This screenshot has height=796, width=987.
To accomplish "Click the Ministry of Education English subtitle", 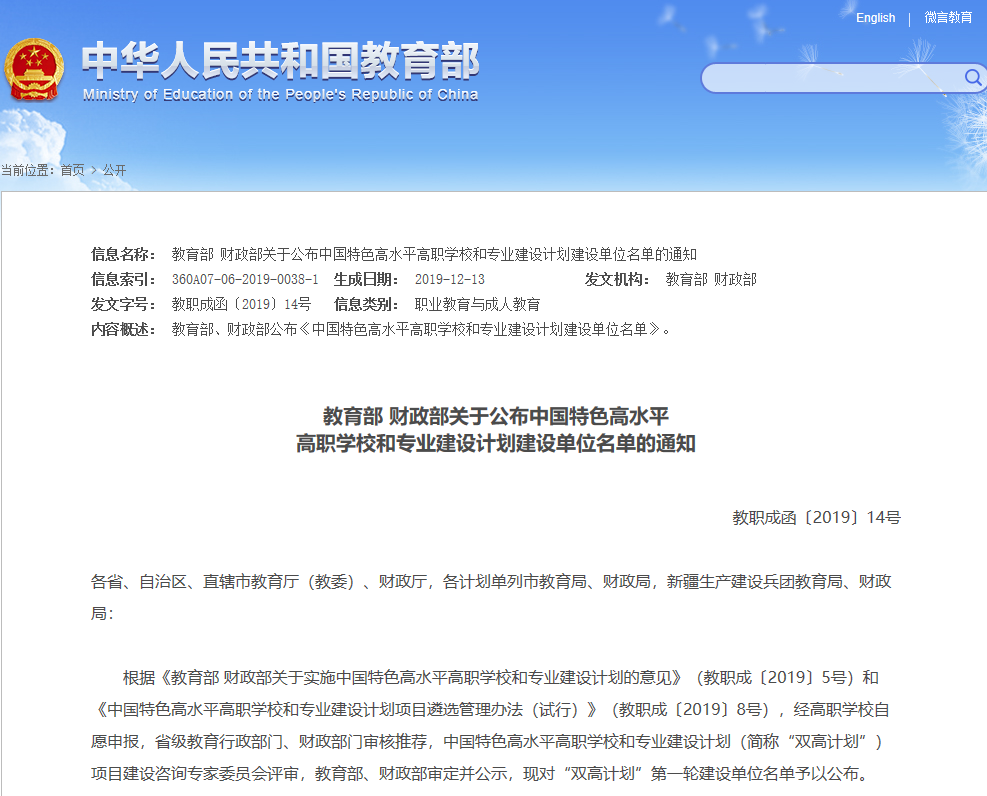I will pyautogui.click(x=280, y=95).
